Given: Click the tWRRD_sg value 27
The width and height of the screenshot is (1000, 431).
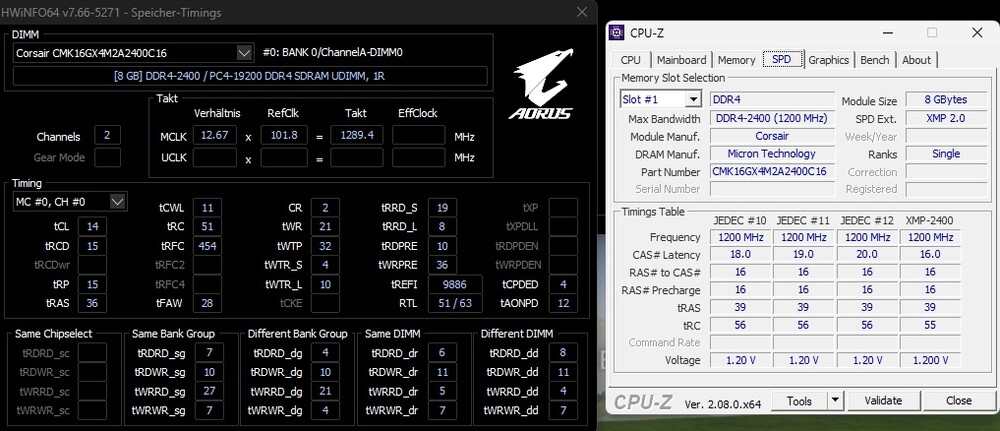Looking at the screenshot, I should pyautogui.click(x=210, y=391).
